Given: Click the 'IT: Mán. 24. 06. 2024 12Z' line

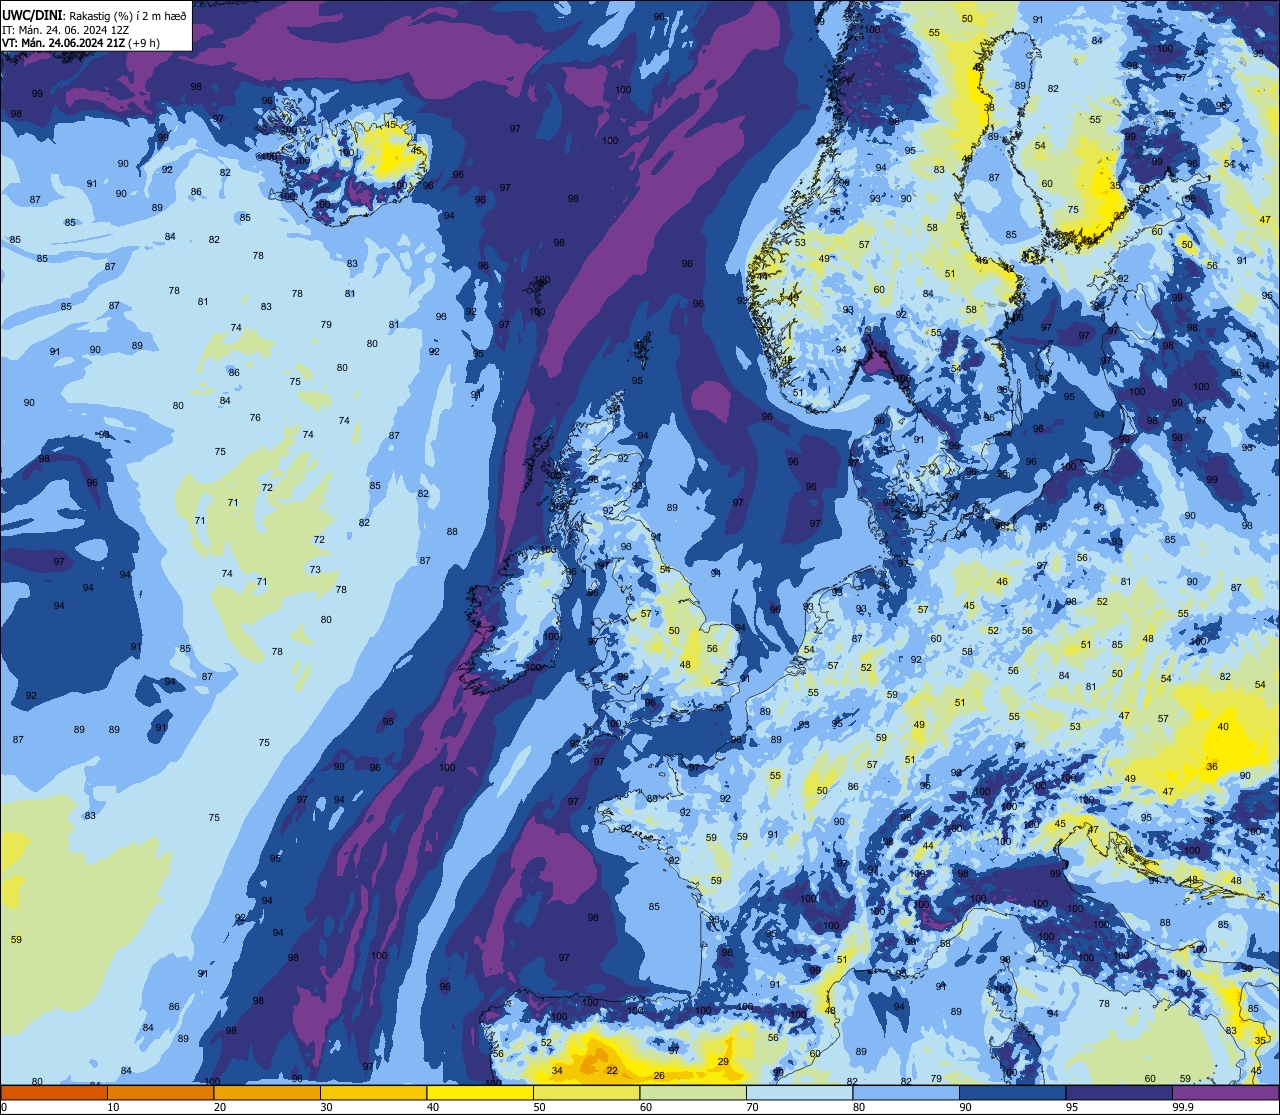Looking at the screenshot, I should coord(64,29).
